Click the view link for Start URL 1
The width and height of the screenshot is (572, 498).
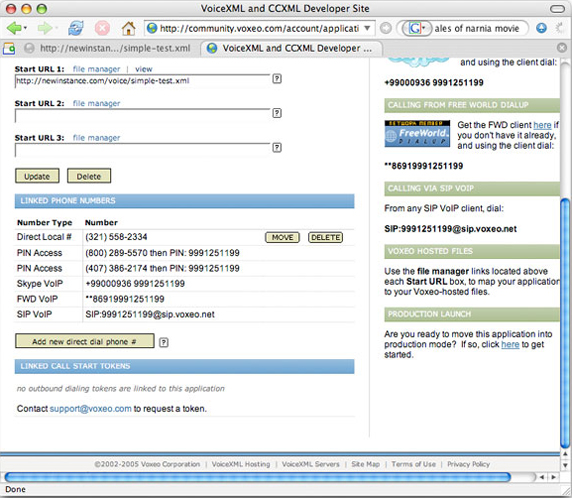coord(143,69)
